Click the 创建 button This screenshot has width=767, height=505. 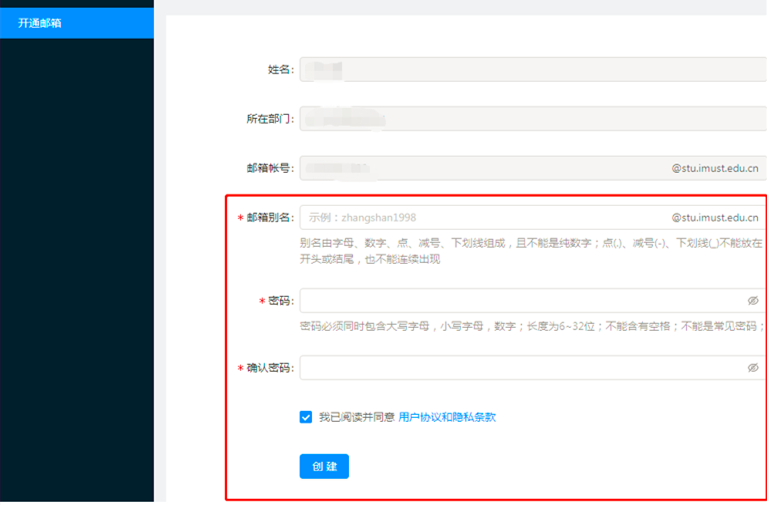pos(324,466)
